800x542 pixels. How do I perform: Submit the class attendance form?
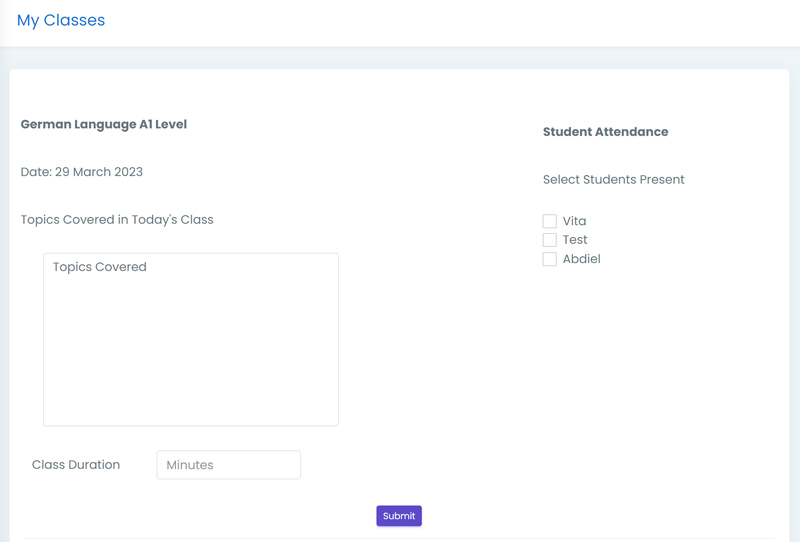pyautogui.click(x=399, y=516)
